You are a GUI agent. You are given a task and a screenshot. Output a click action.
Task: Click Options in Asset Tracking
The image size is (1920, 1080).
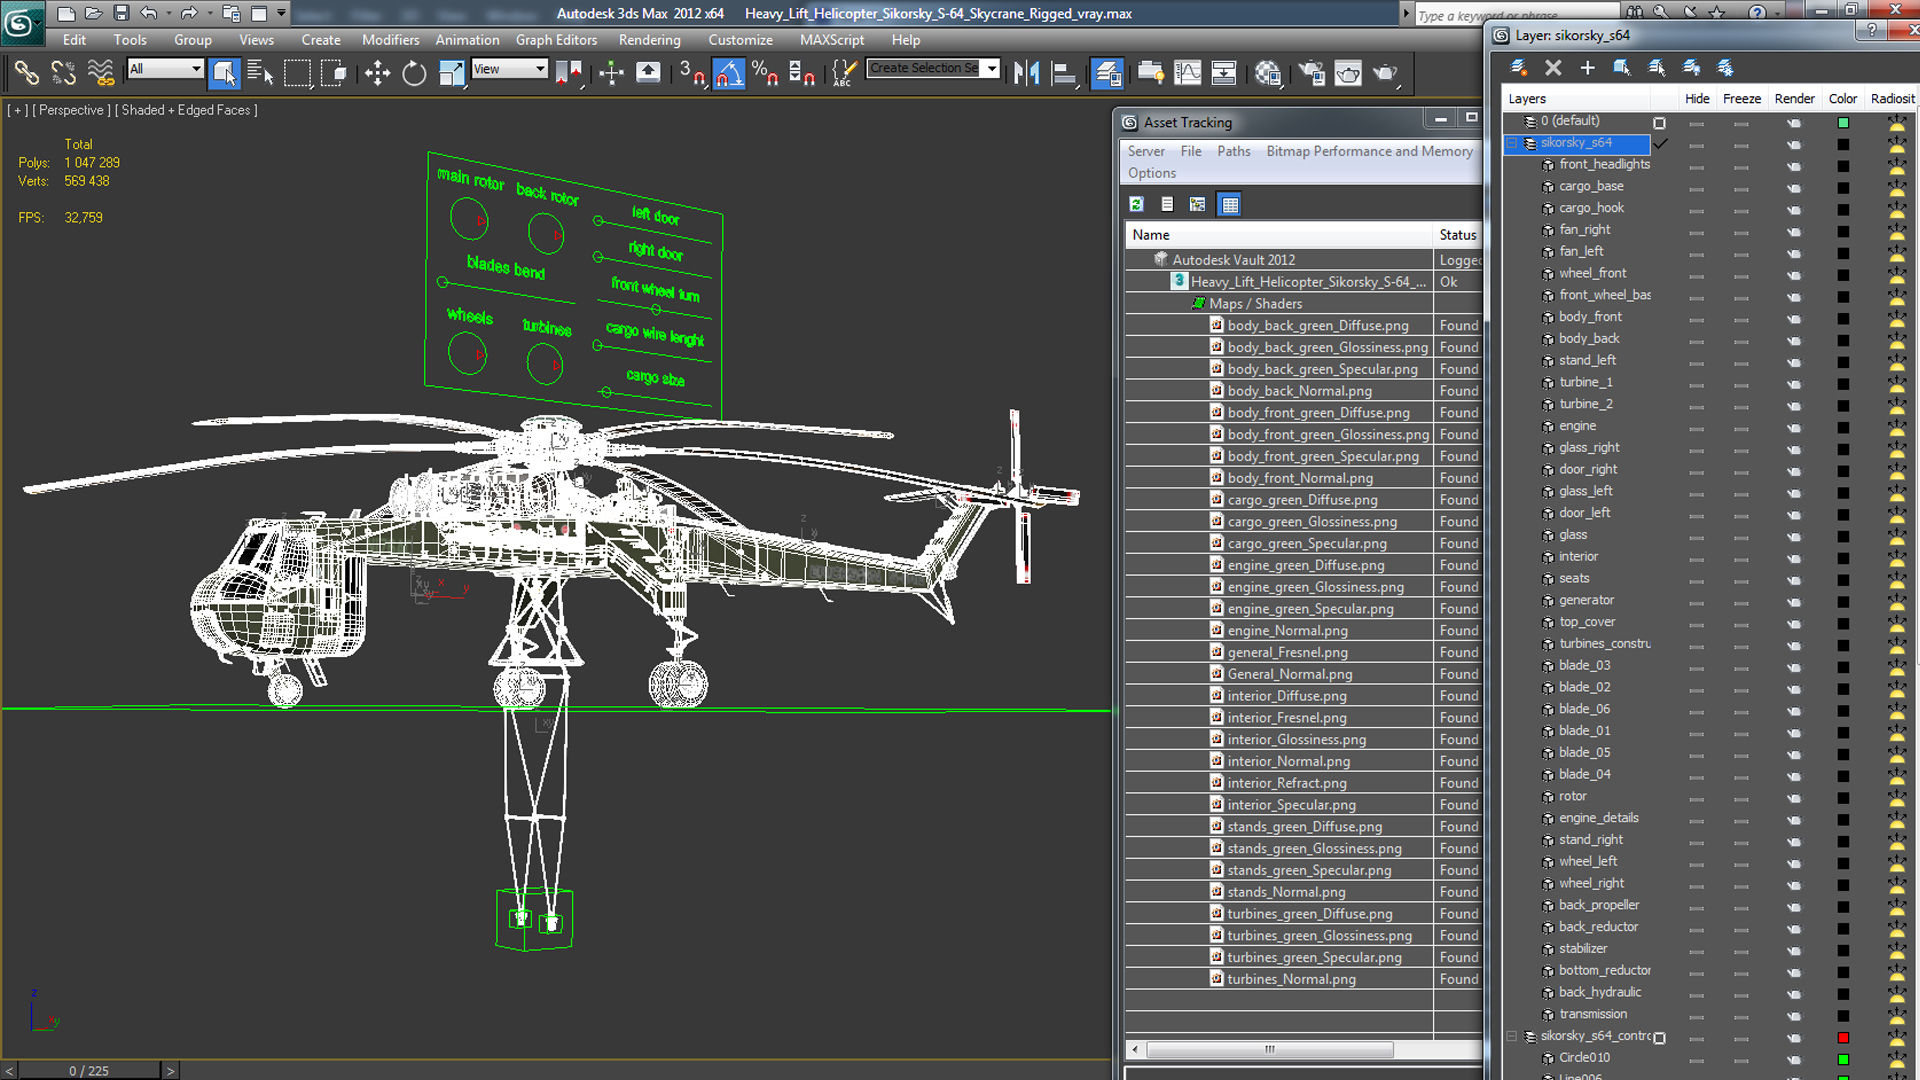pyautogui.click(x=1152, y=173)
